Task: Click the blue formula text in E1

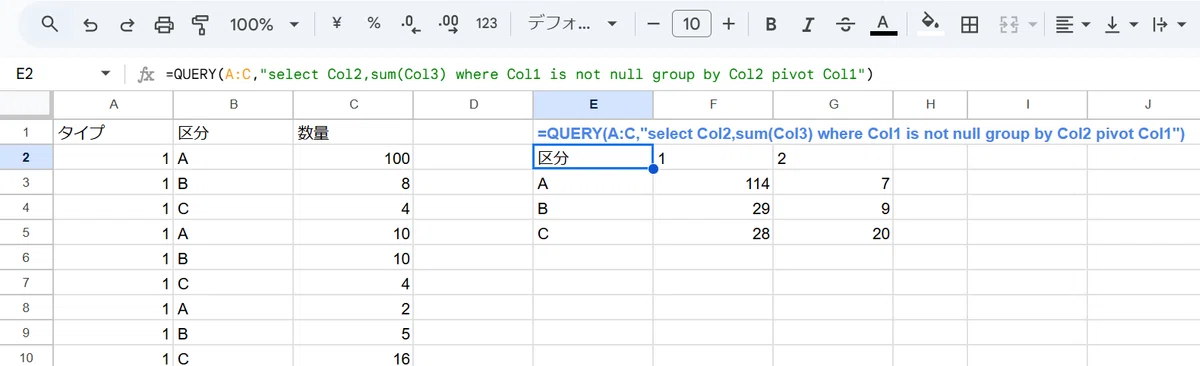Action: [860, 132]
